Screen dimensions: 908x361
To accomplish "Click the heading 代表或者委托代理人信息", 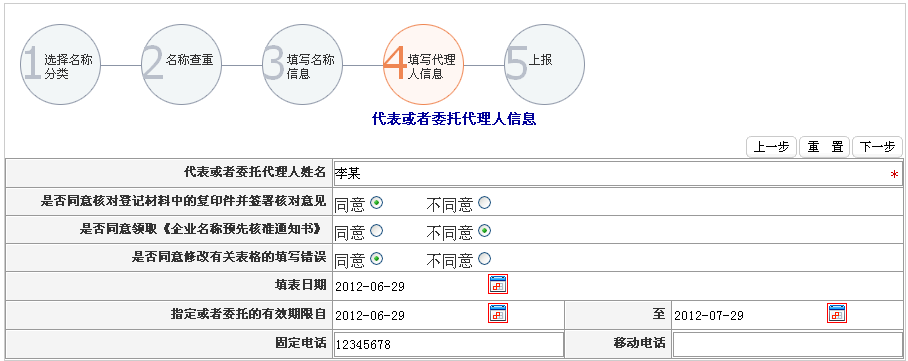I will 453,119.
